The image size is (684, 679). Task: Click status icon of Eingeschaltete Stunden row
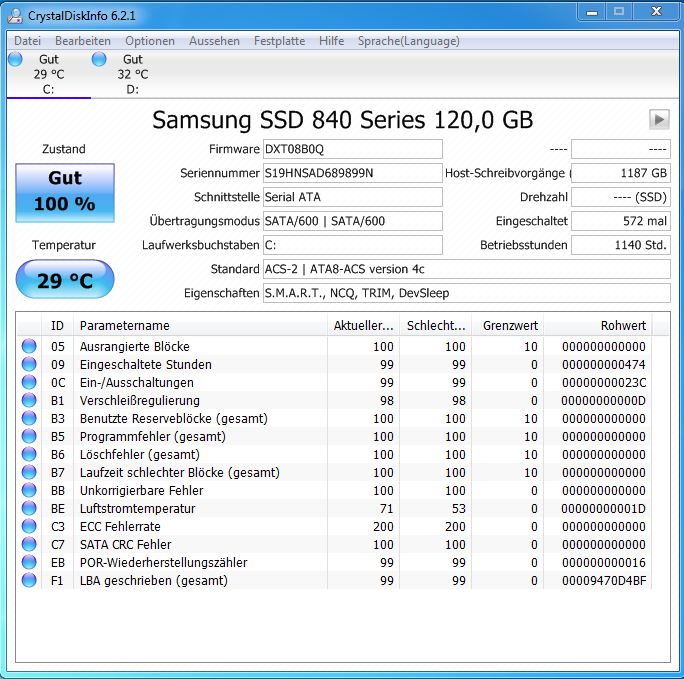pos(29,364)
